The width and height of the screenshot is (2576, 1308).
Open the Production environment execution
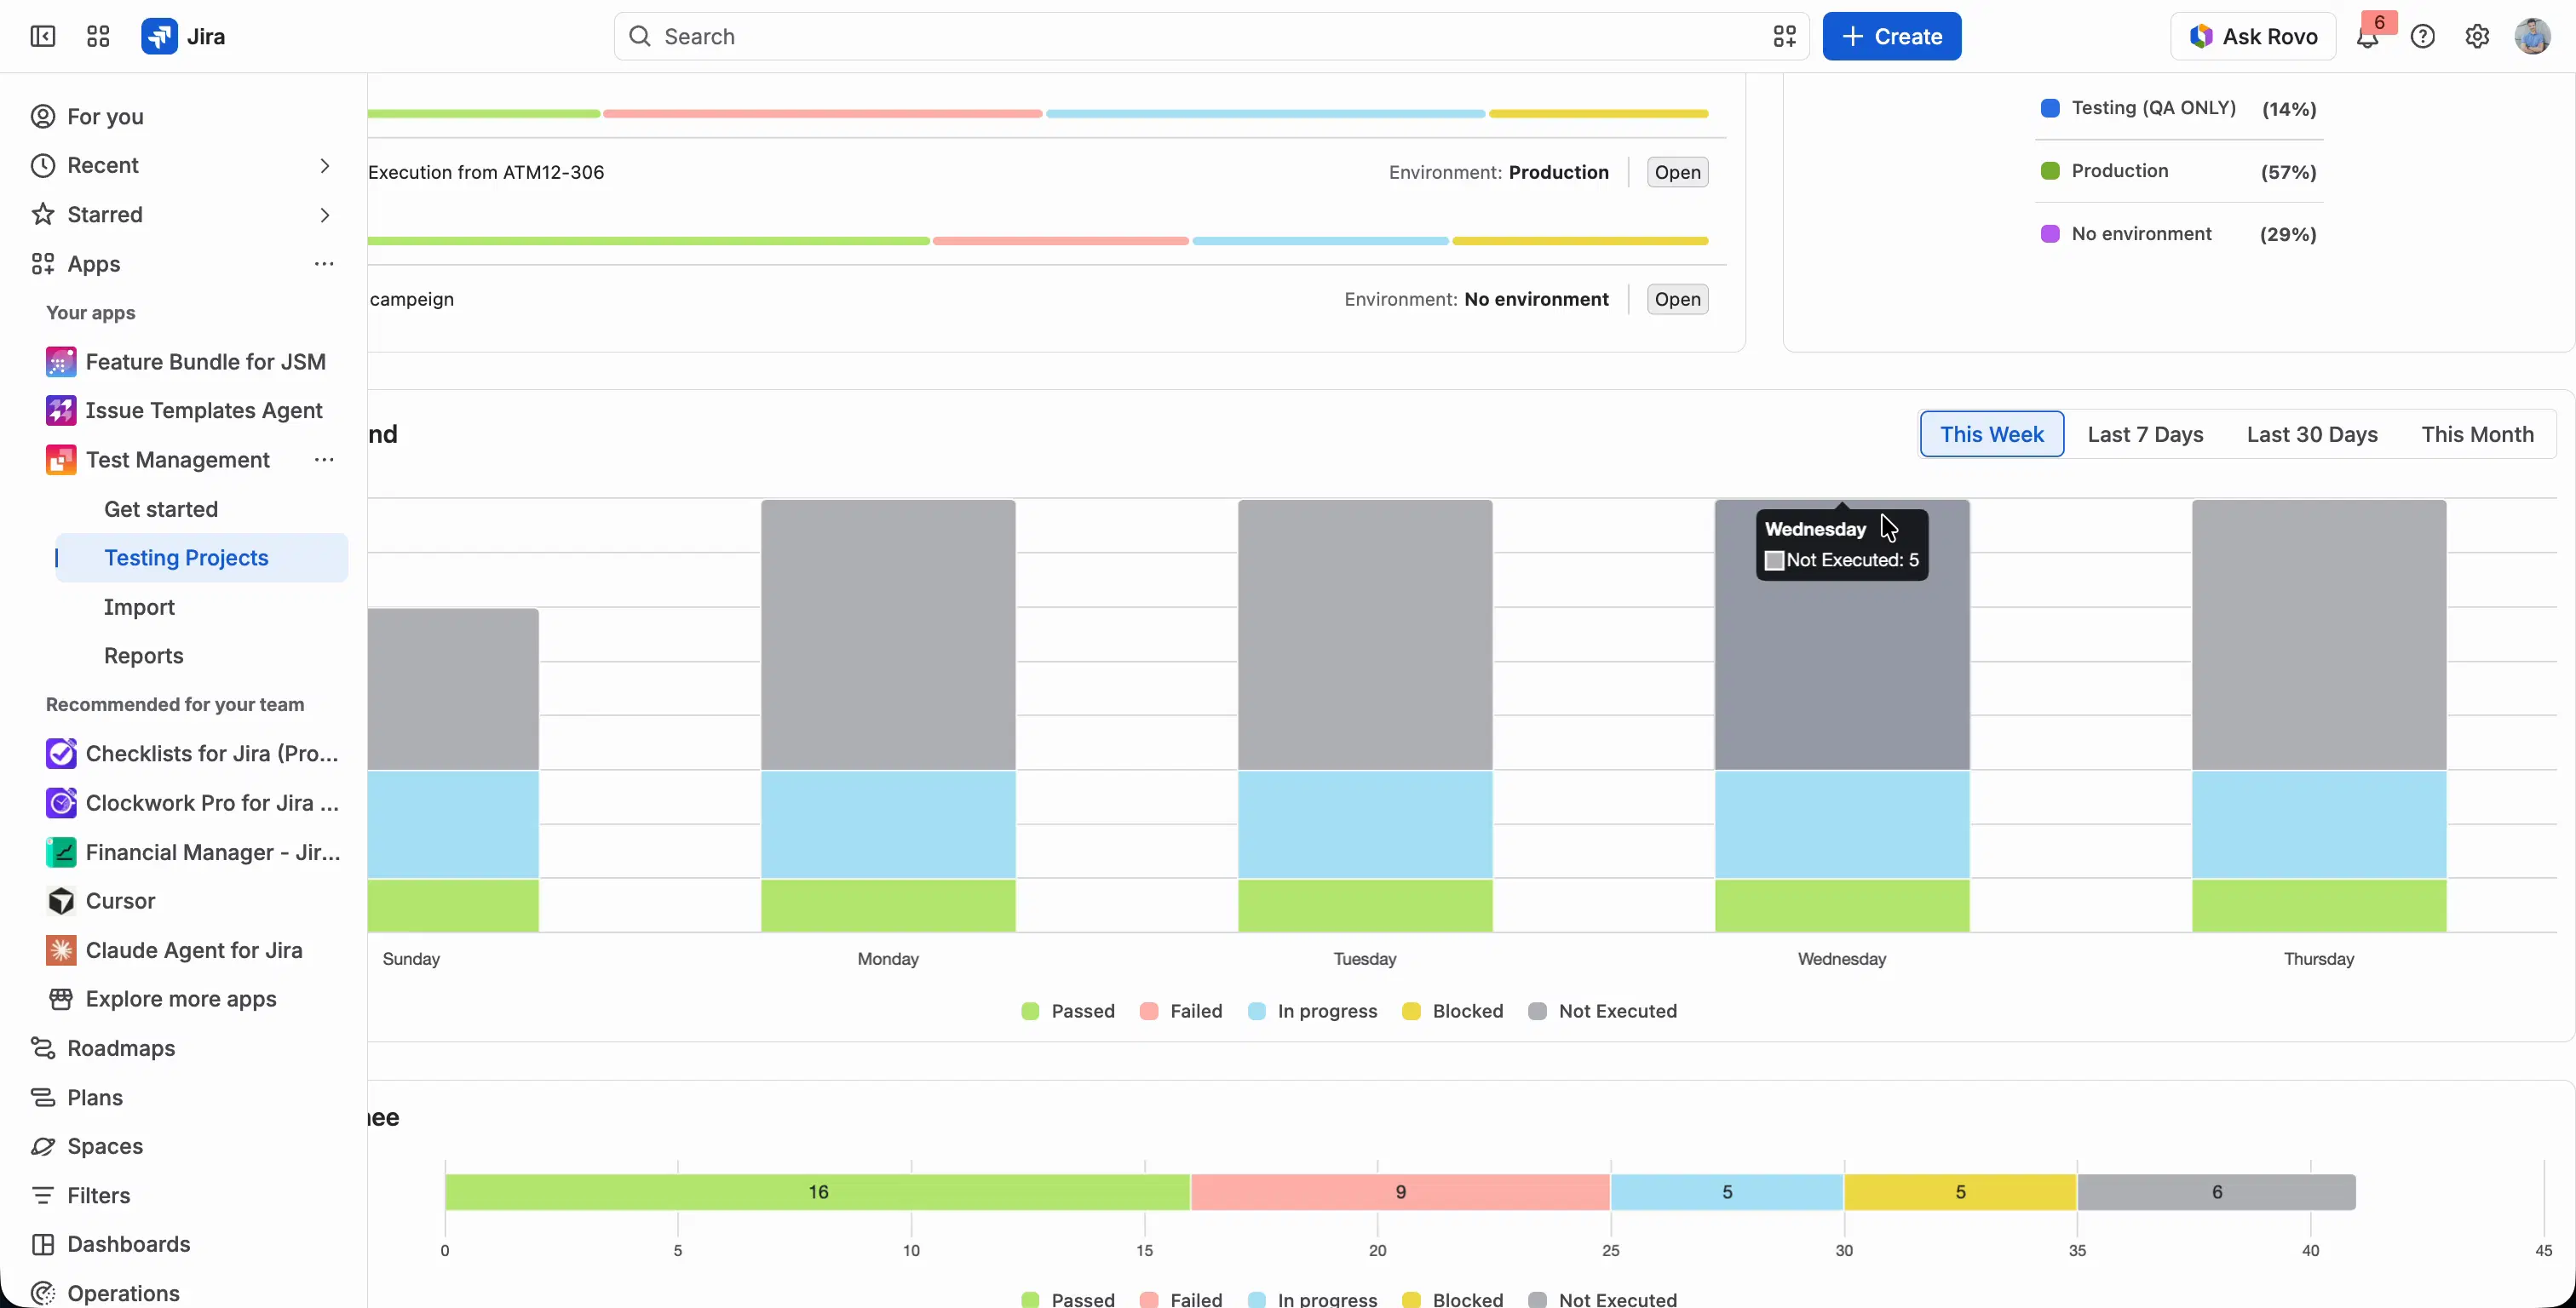(x=1677, y=172)
